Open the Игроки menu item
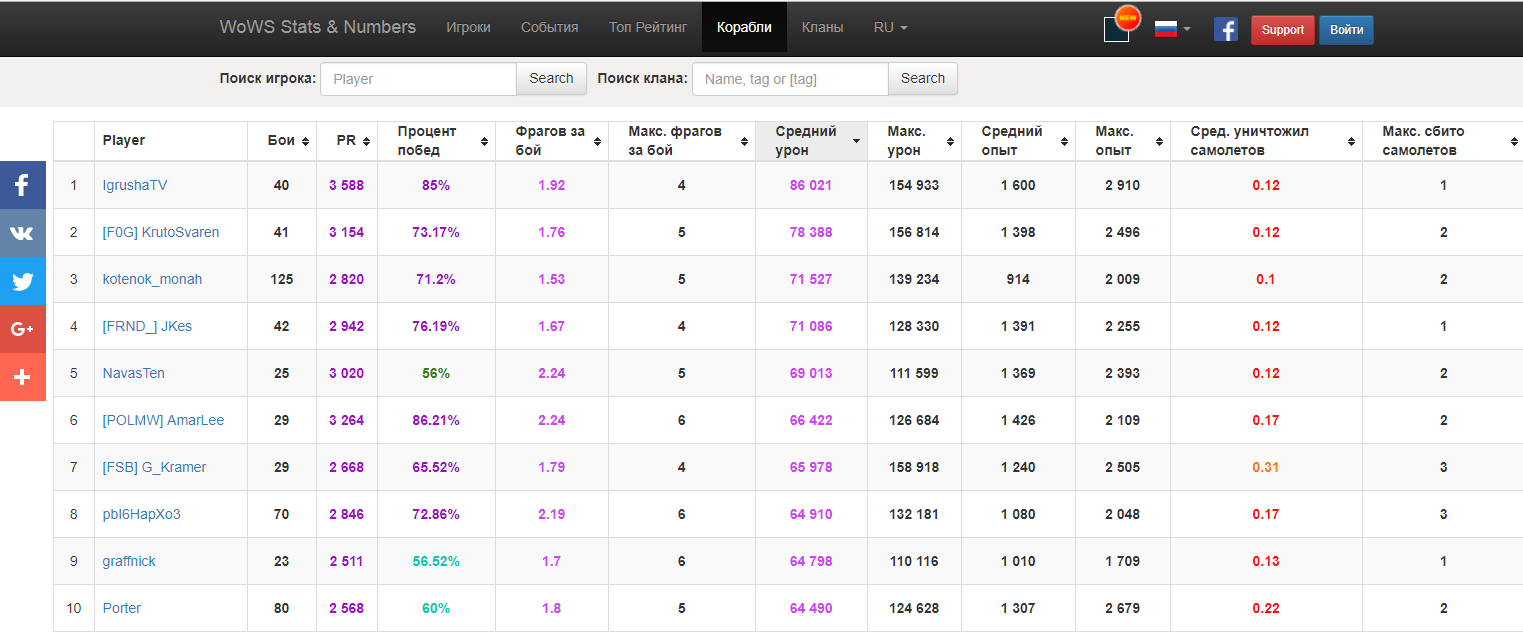This screenshot has width=1523, height=632. (468, 27)
